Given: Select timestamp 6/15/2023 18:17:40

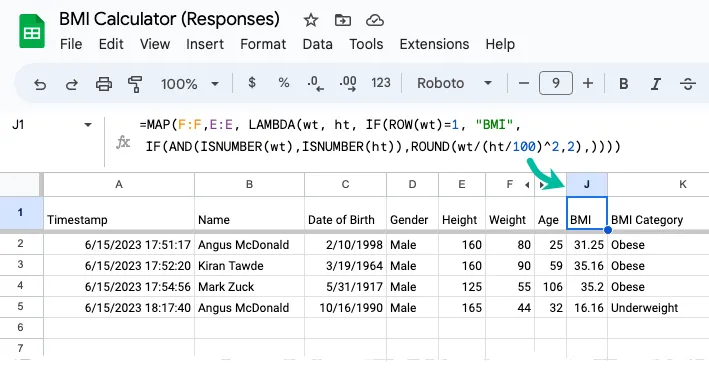Looking at the screenshot, I should click(119, 308).
